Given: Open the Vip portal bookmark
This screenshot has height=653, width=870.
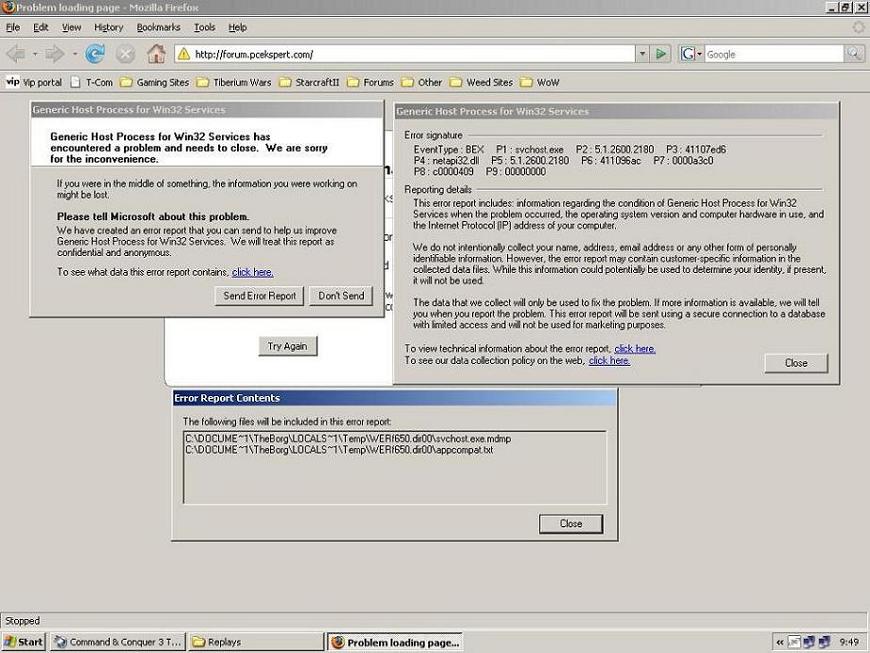Looking at the screenshot, I should point(34,82).
